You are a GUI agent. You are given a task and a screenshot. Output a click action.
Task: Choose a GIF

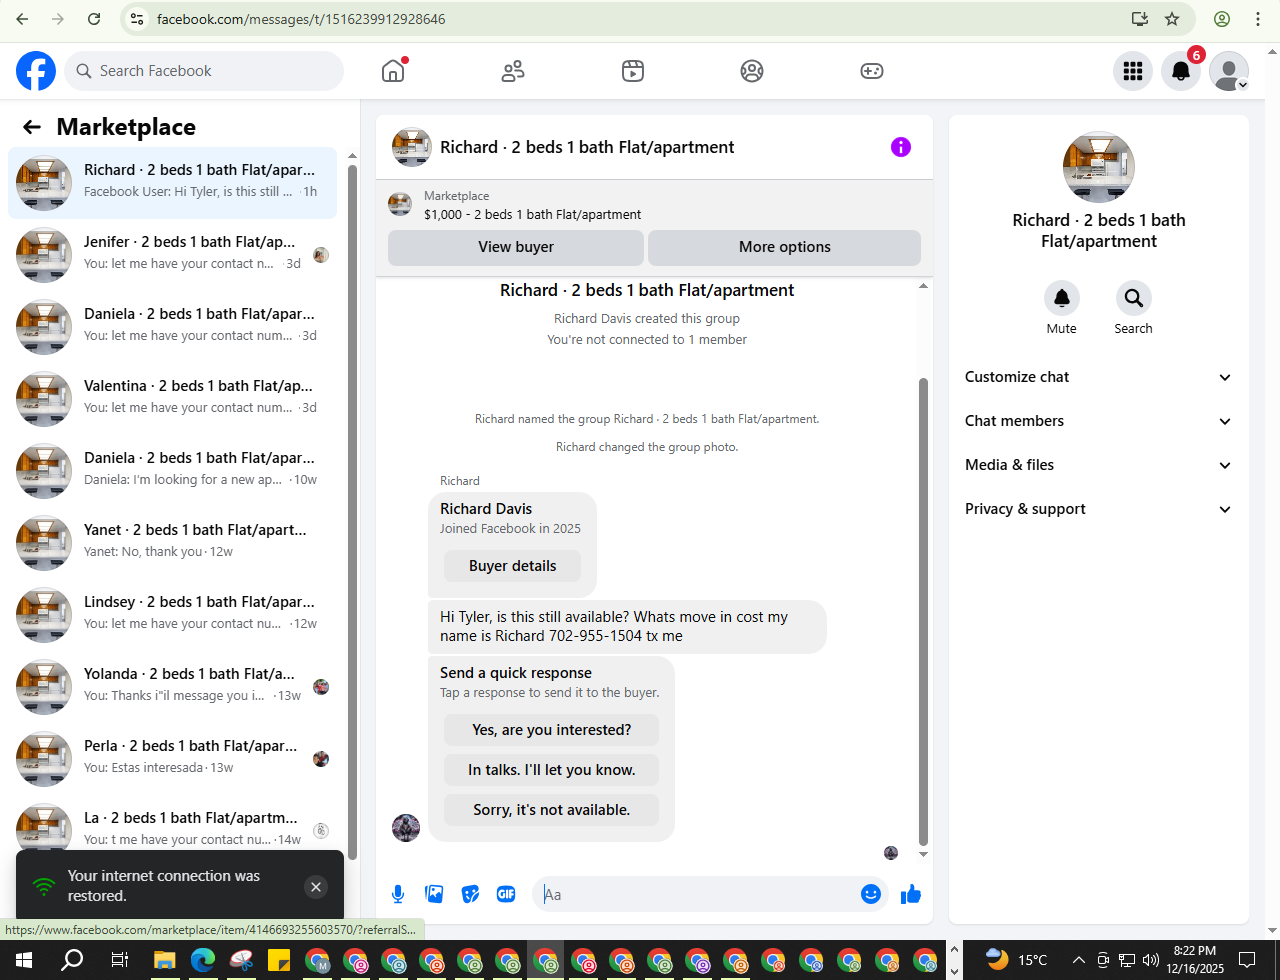506,894
